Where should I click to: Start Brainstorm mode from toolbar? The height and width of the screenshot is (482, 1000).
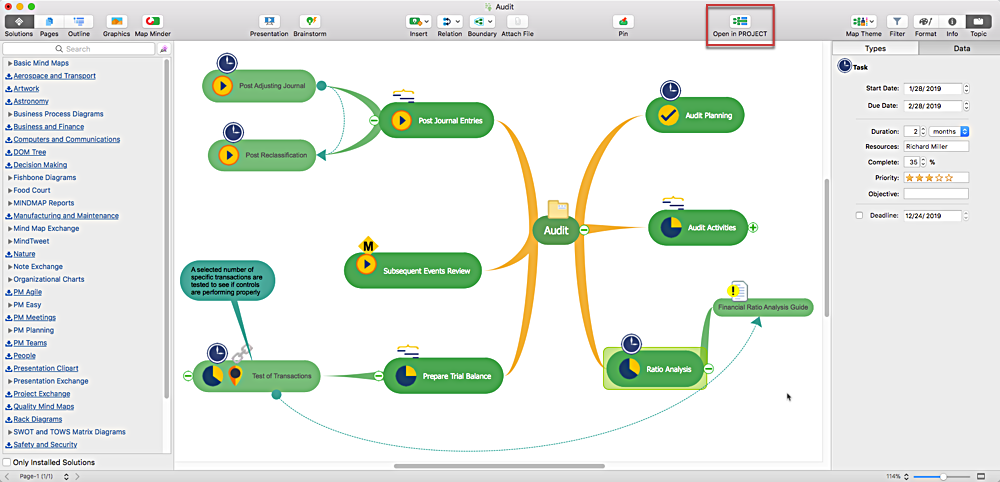tap(312, 21)
